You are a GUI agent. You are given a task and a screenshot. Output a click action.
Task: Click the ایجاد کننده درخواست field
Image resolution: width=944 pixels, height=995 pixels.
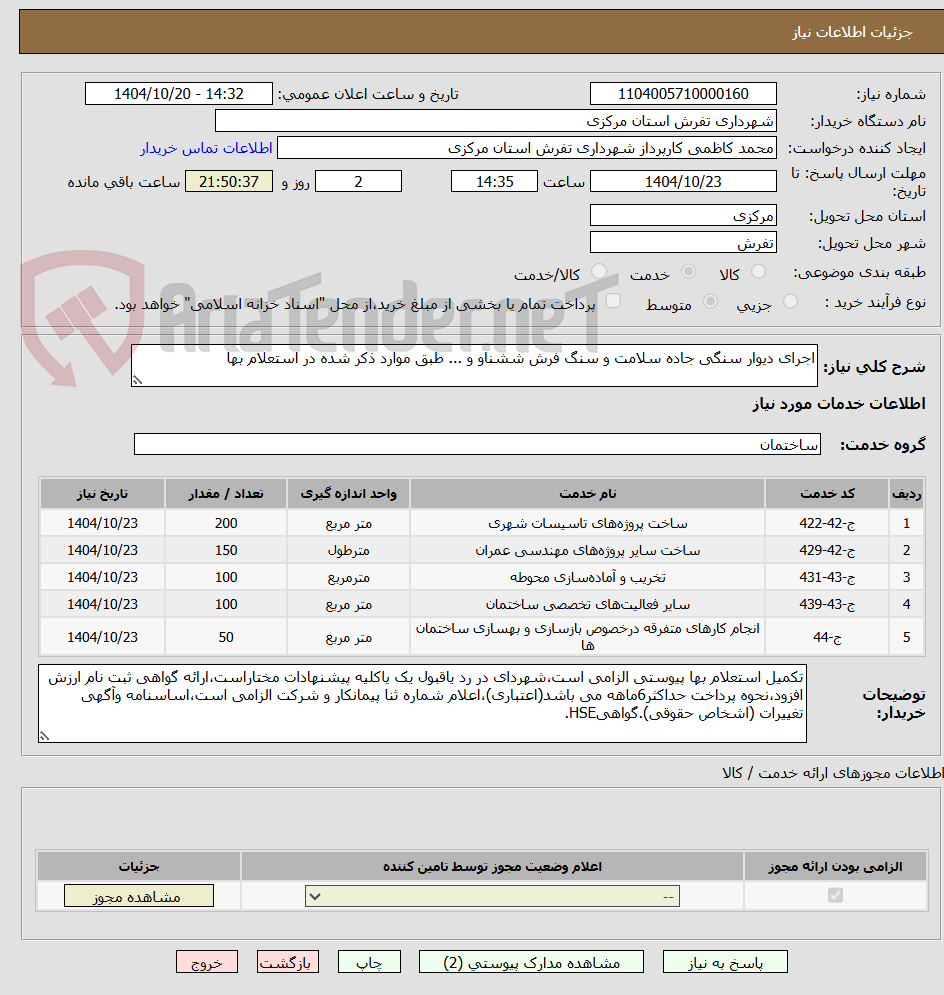pos(527,148)
